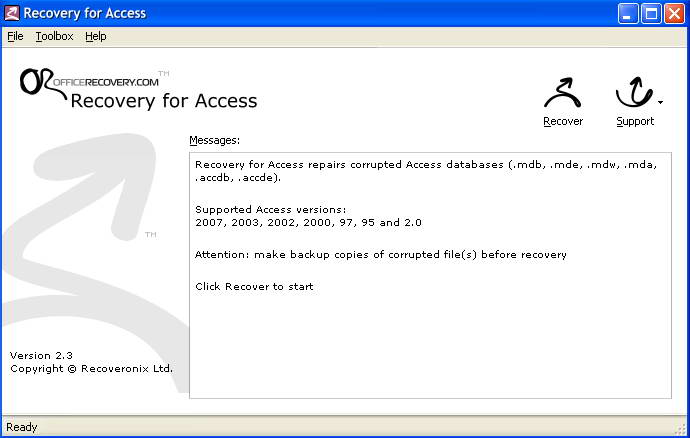Open the File menu
This screenshot has width=690, height=438.
click(x=15, y=37)
